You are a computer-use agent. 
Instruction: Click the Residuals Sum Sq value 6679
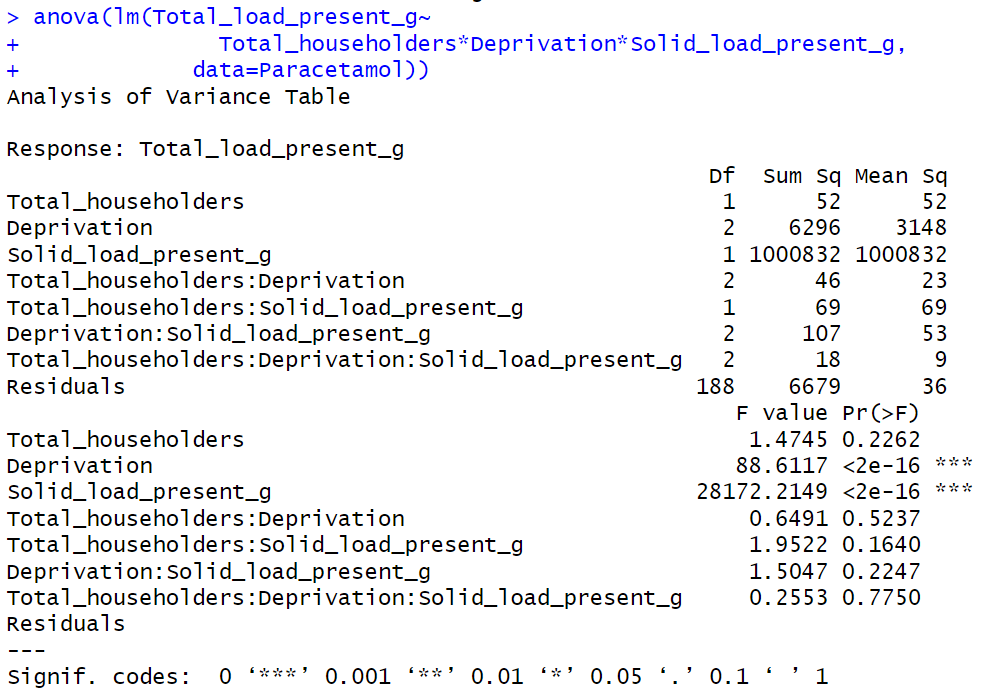point(814,387)
